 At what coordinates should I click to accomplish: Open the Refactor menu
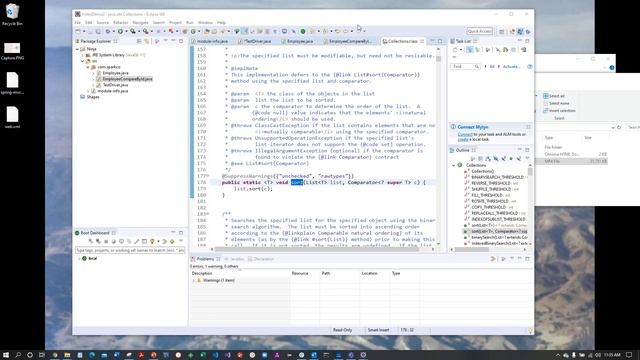(x=120, y=22)
